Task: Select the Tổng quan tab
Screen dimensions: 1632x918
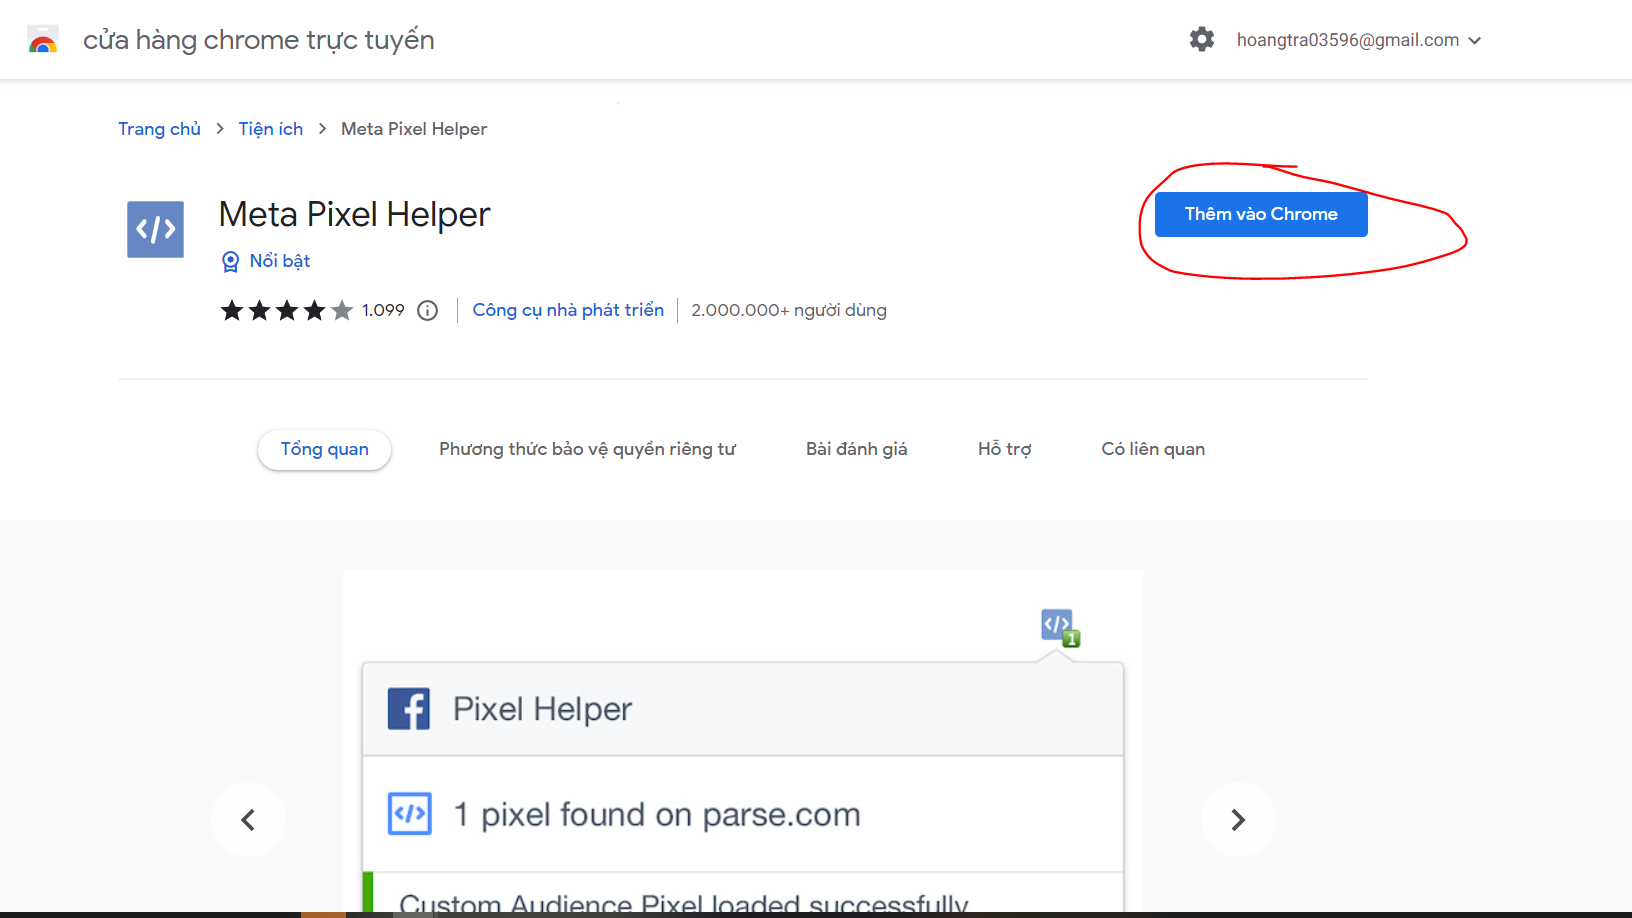Action: tap(324, 449)
